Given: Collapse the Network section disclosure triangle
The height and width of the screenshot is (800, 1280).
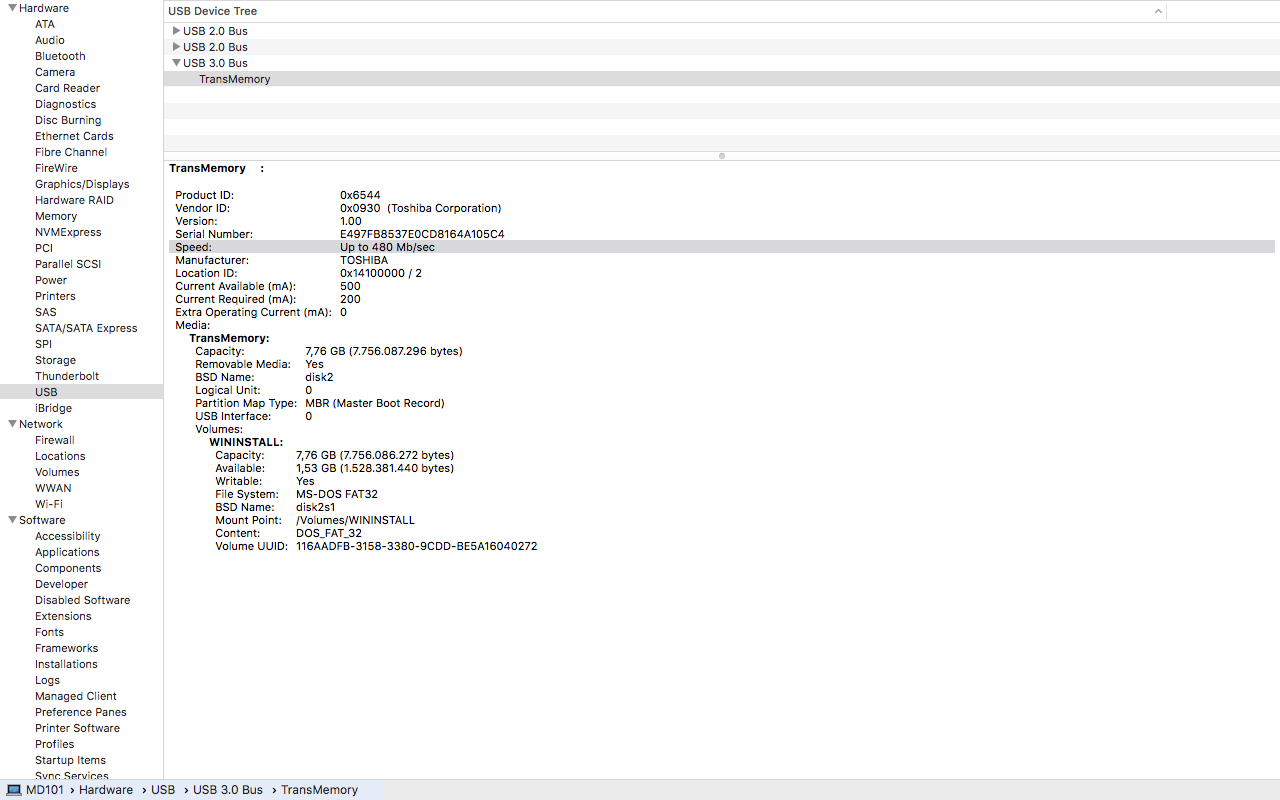Looking at the screenshot, I should coord(12,424).
